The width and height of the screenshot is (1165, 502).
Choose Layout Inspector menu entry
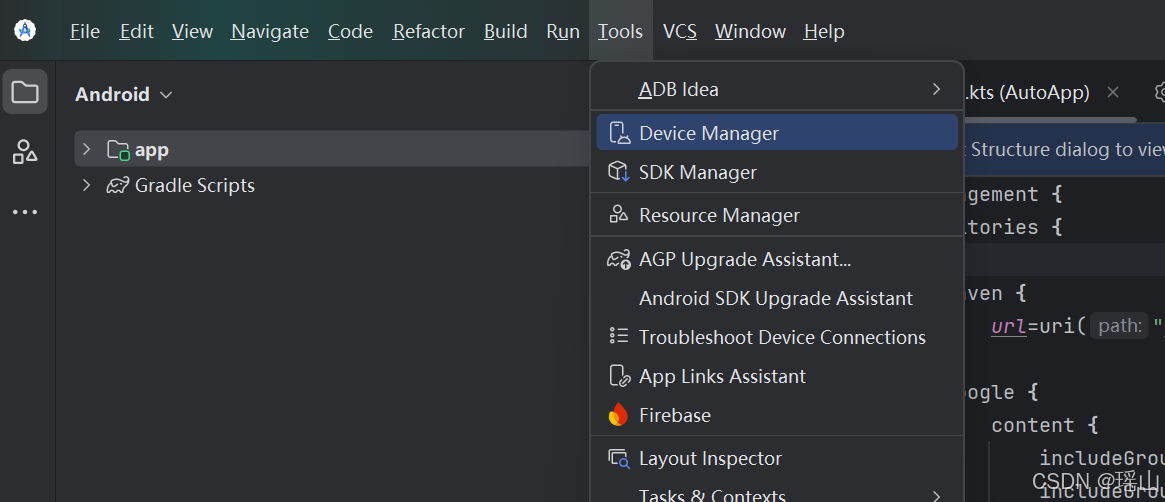click(776, 459)
